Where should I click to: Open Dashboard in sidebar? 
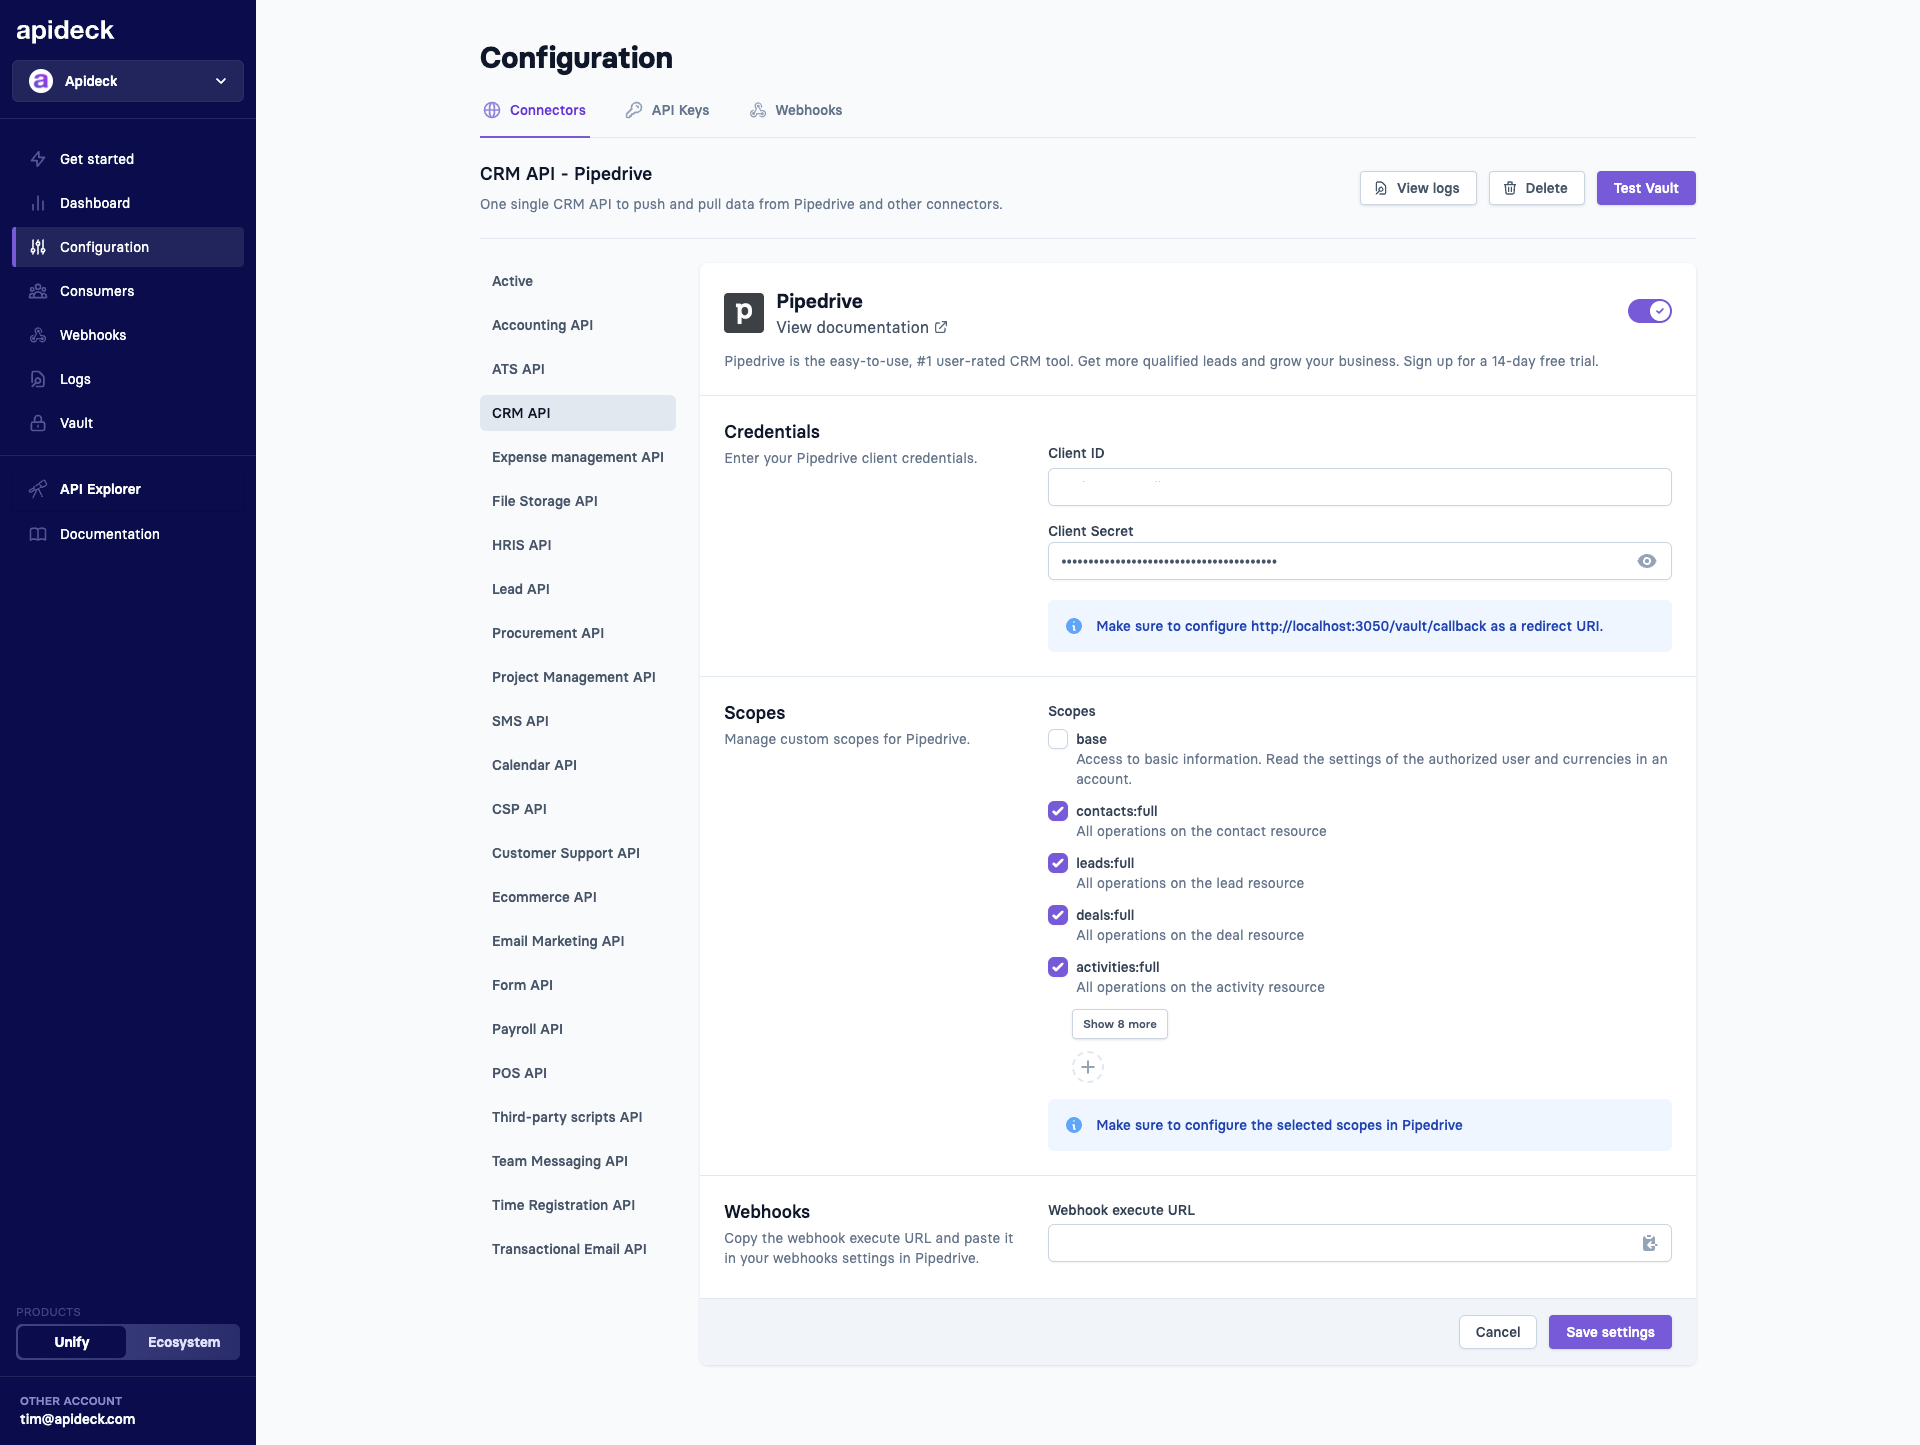128,203
